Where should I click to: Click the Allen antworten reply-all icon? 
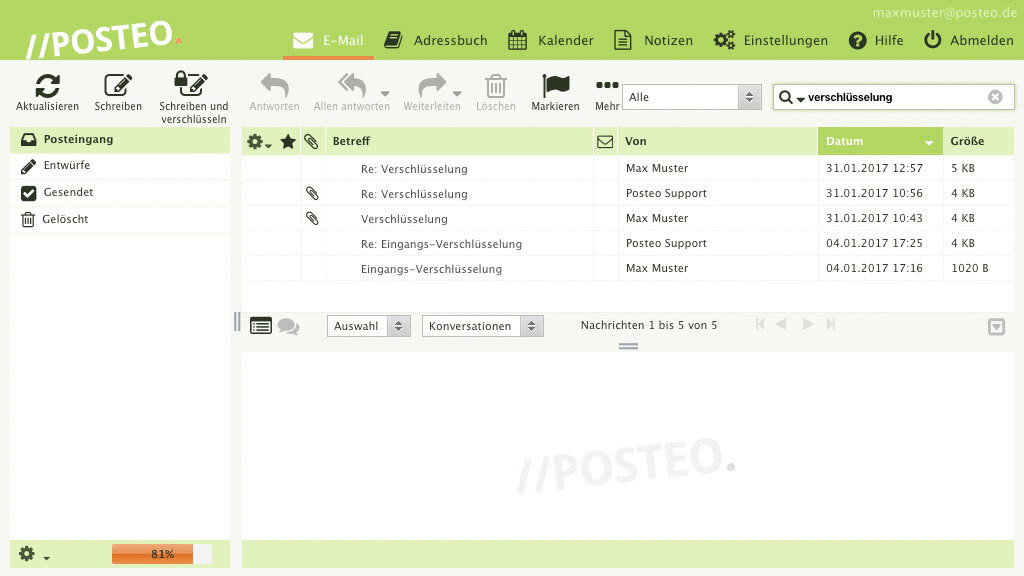[x=352, y=85]
